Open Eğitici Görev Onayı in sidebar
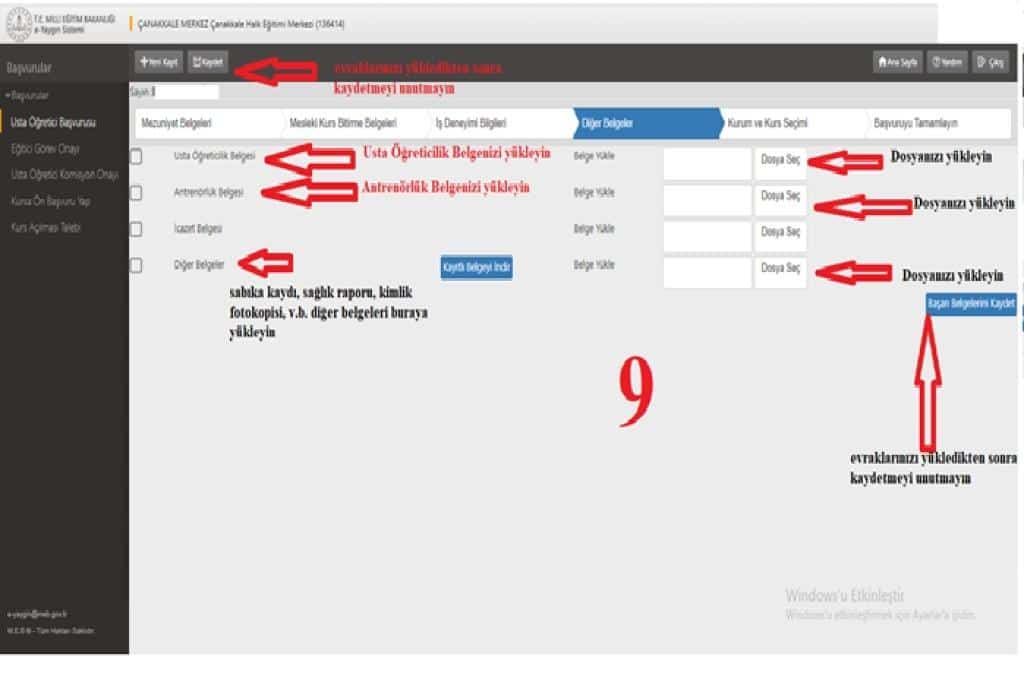The height and width of the screenshot is (673, 1024). (45, 149)
